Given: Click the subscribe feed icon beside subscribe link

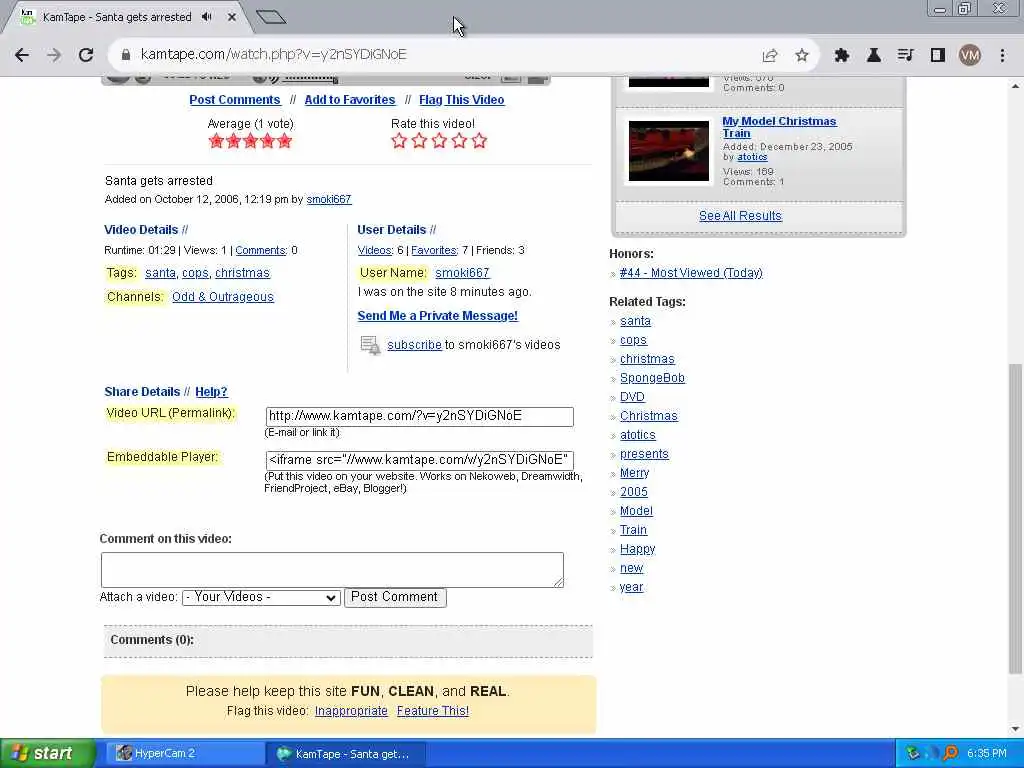Looking at the screenshot, I should coord(370,345).
